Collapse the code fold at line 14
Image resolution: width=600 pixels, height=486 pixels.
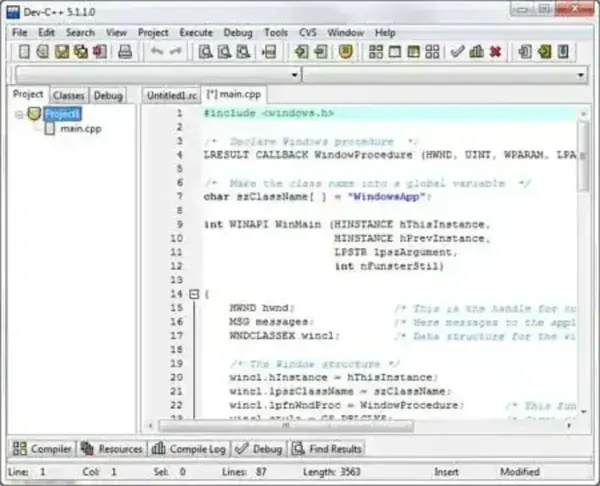click(194, 294)
